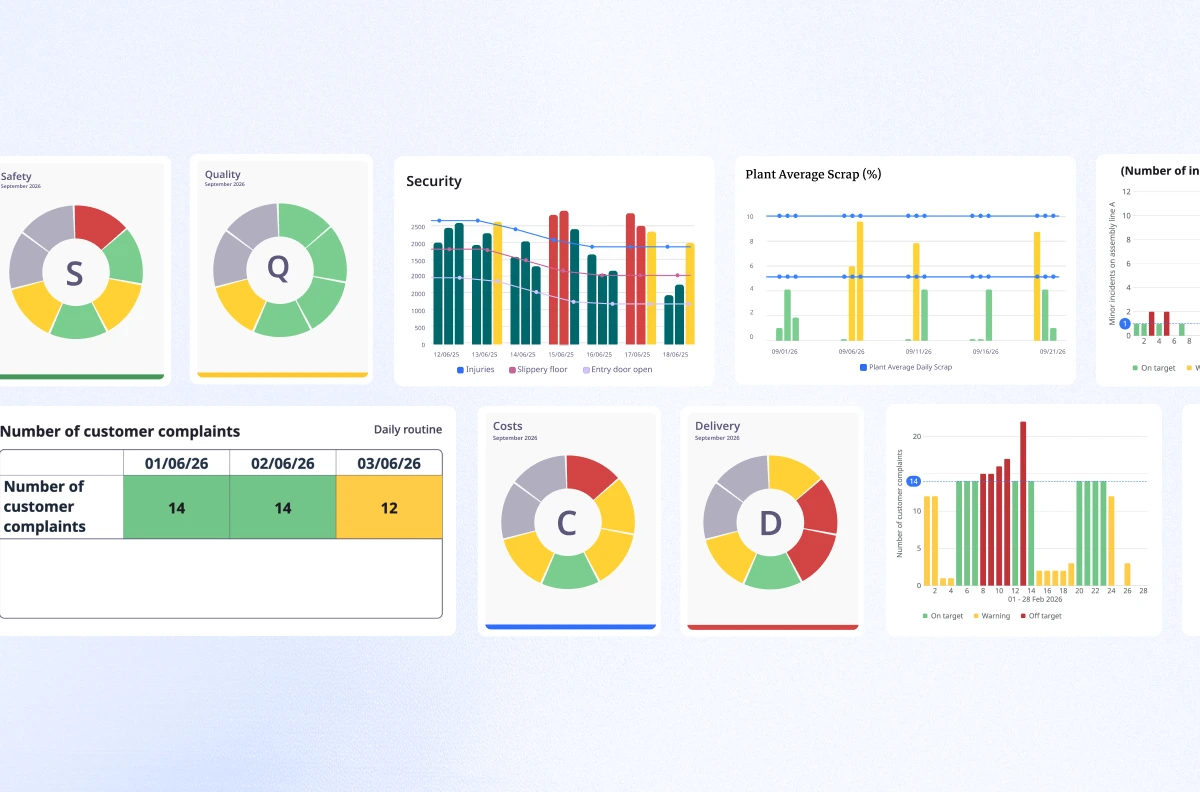Click the 09/01/26 scrap axis label
This screenshot has width=1200, height=792.
(785, 351)
